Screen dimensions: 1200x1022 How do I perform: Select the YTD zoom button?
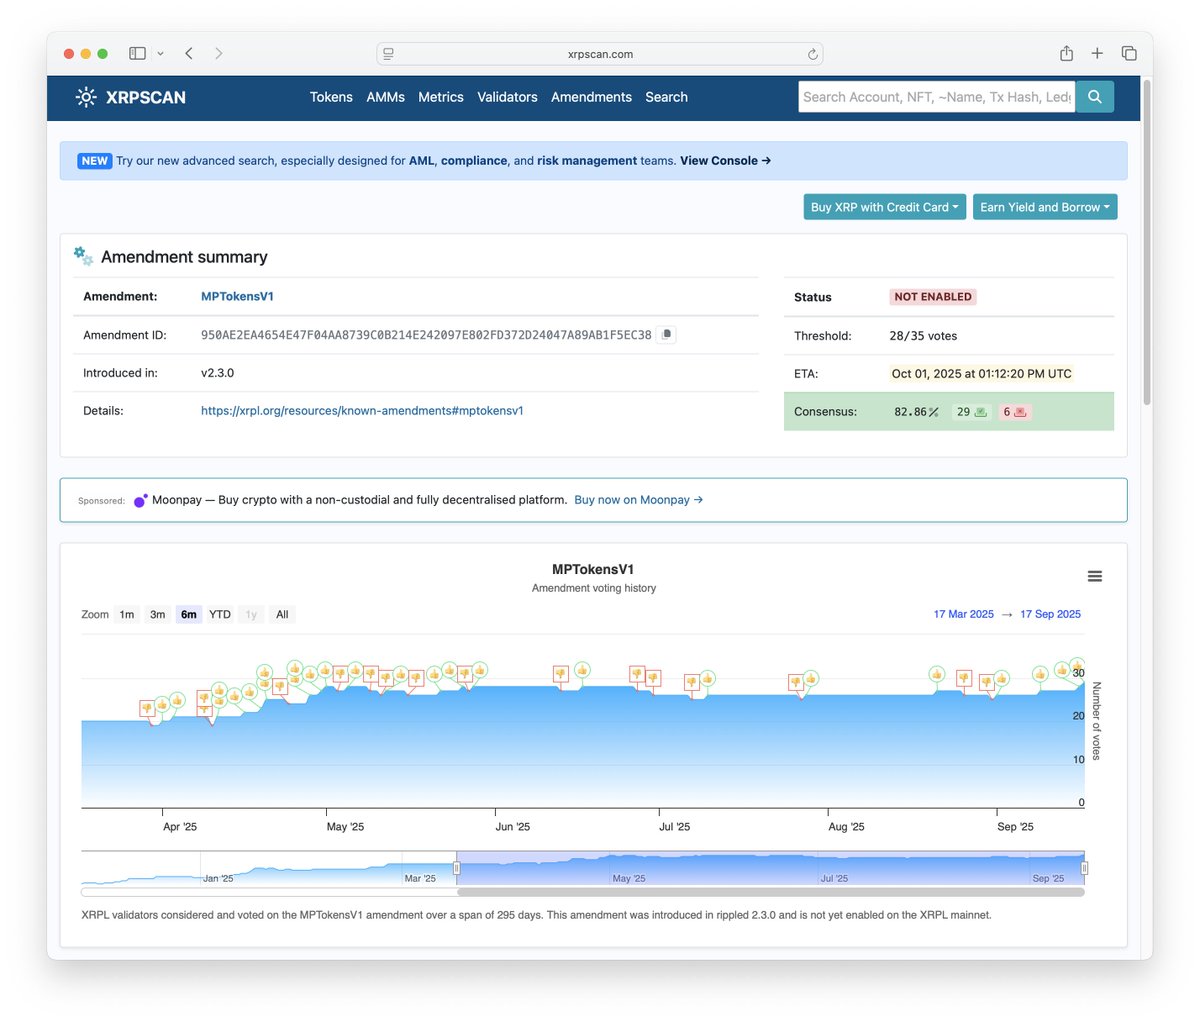(219, 614)
